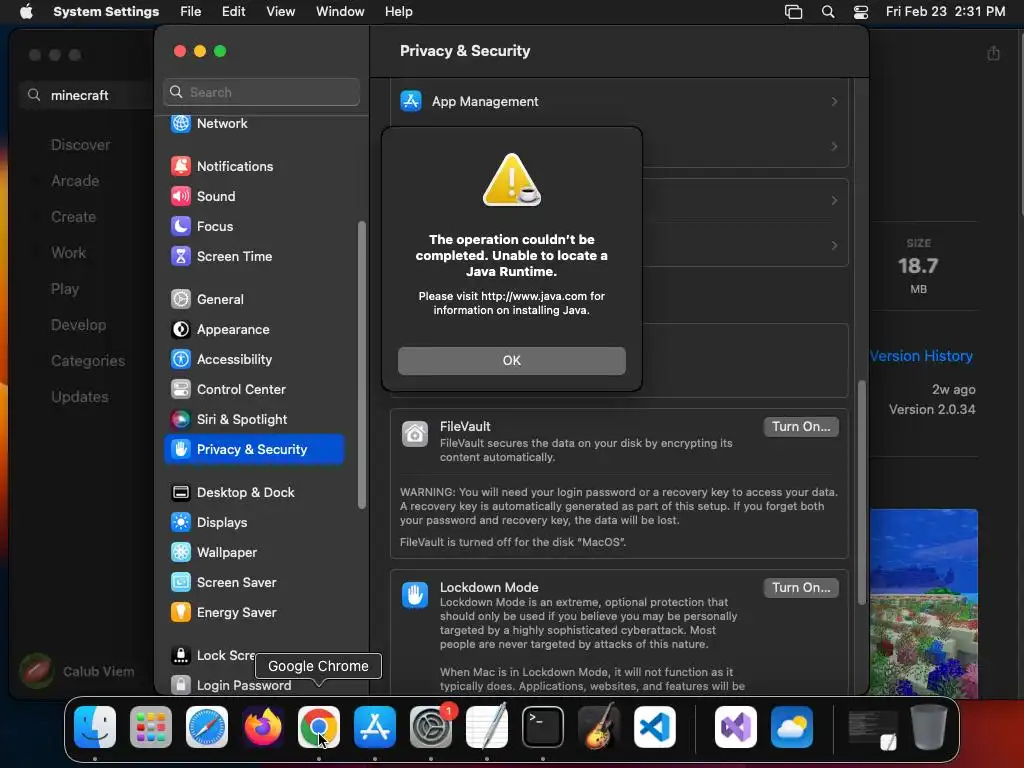The height and width of the screenshot is (768, 1024).
Task: Click the menu bar date and time
Action: point(945,12)
